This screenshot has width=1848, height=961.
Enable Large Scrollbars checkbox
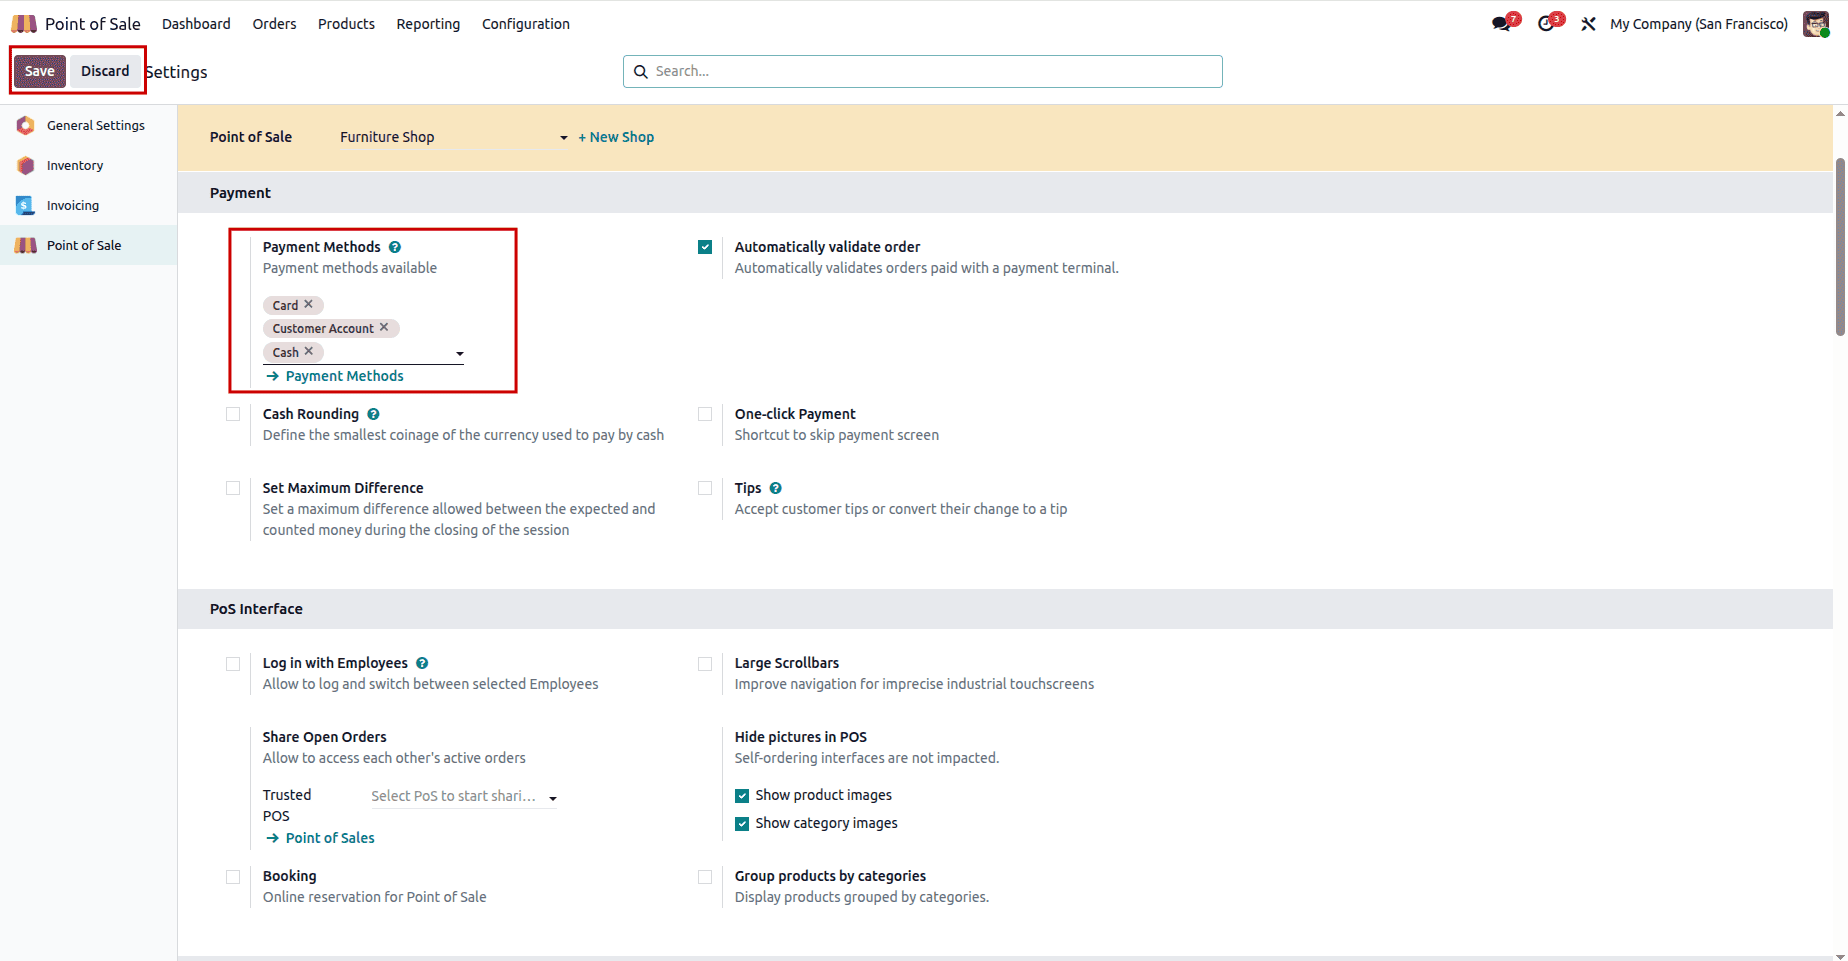click(705, 664)
